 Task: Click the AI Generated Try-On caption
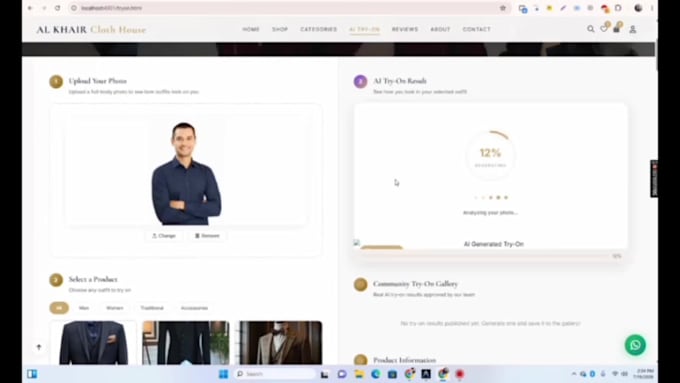[494, 244]
